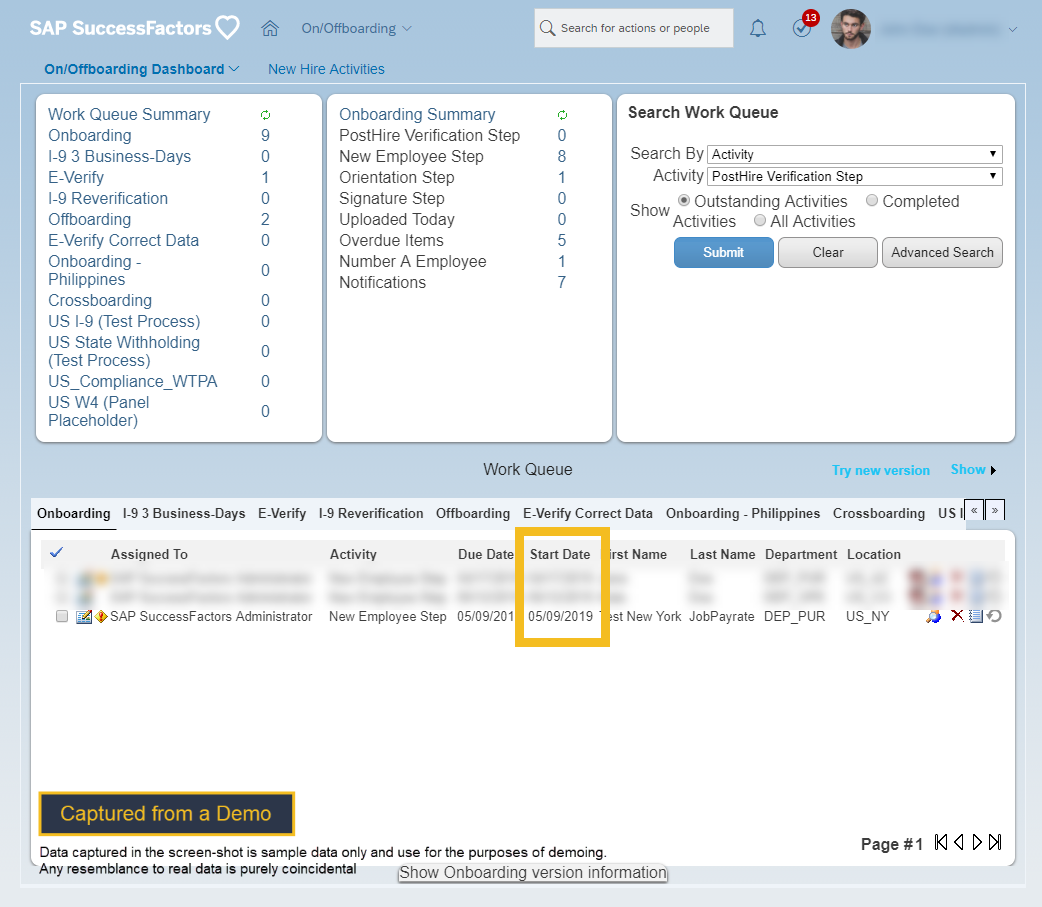Screen dimensions: 1042x907
Task: Open the document list icon in the row
Action: 976,616
